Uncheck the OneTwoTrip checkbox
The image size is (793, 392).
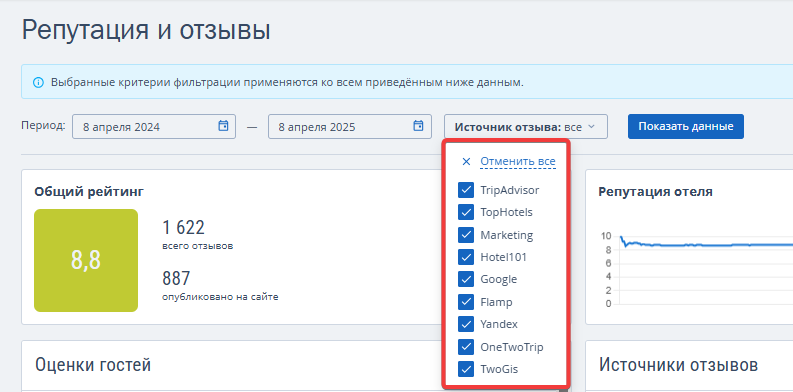point(466,347)
